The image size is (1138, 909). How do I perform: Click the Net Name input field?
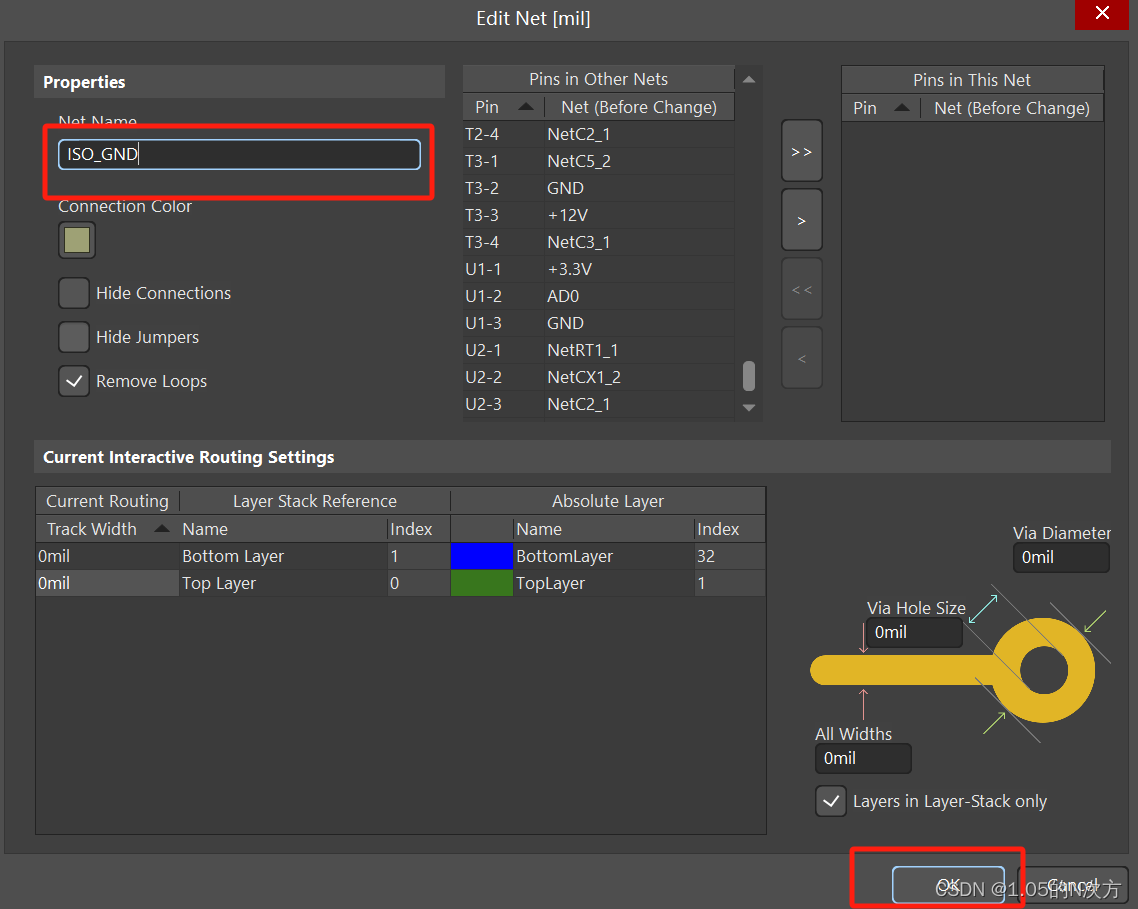pos(238,154)
